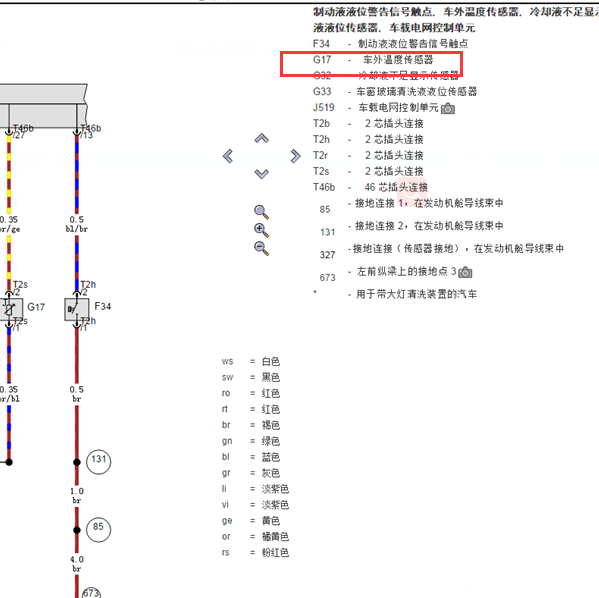Select legend row for ground 85
599x598 pixels.
[411, 206]
